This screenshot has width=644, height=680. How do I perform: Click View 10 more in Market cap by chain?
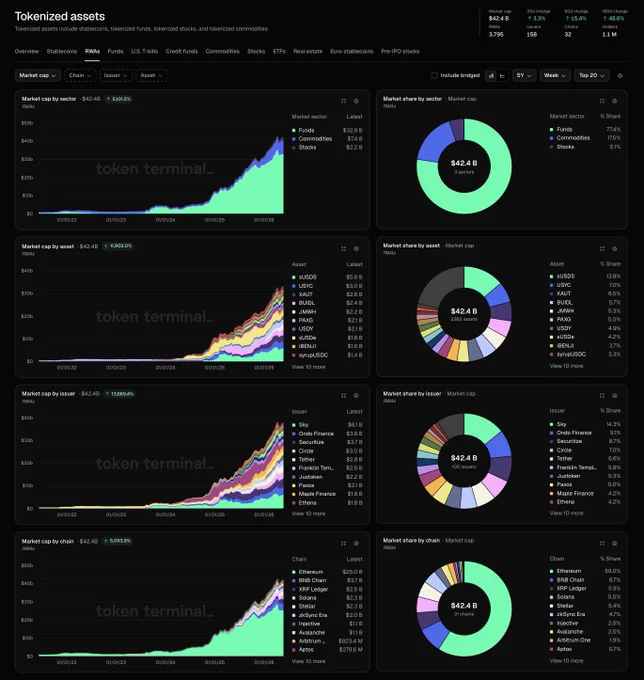(308, 661)
